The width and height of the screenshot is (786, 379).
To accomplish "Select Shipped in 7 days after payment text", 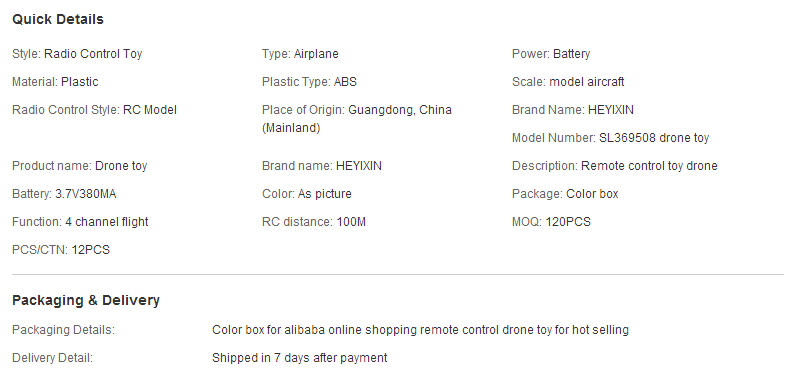I will pyautogui.click(x=299, y=358).
